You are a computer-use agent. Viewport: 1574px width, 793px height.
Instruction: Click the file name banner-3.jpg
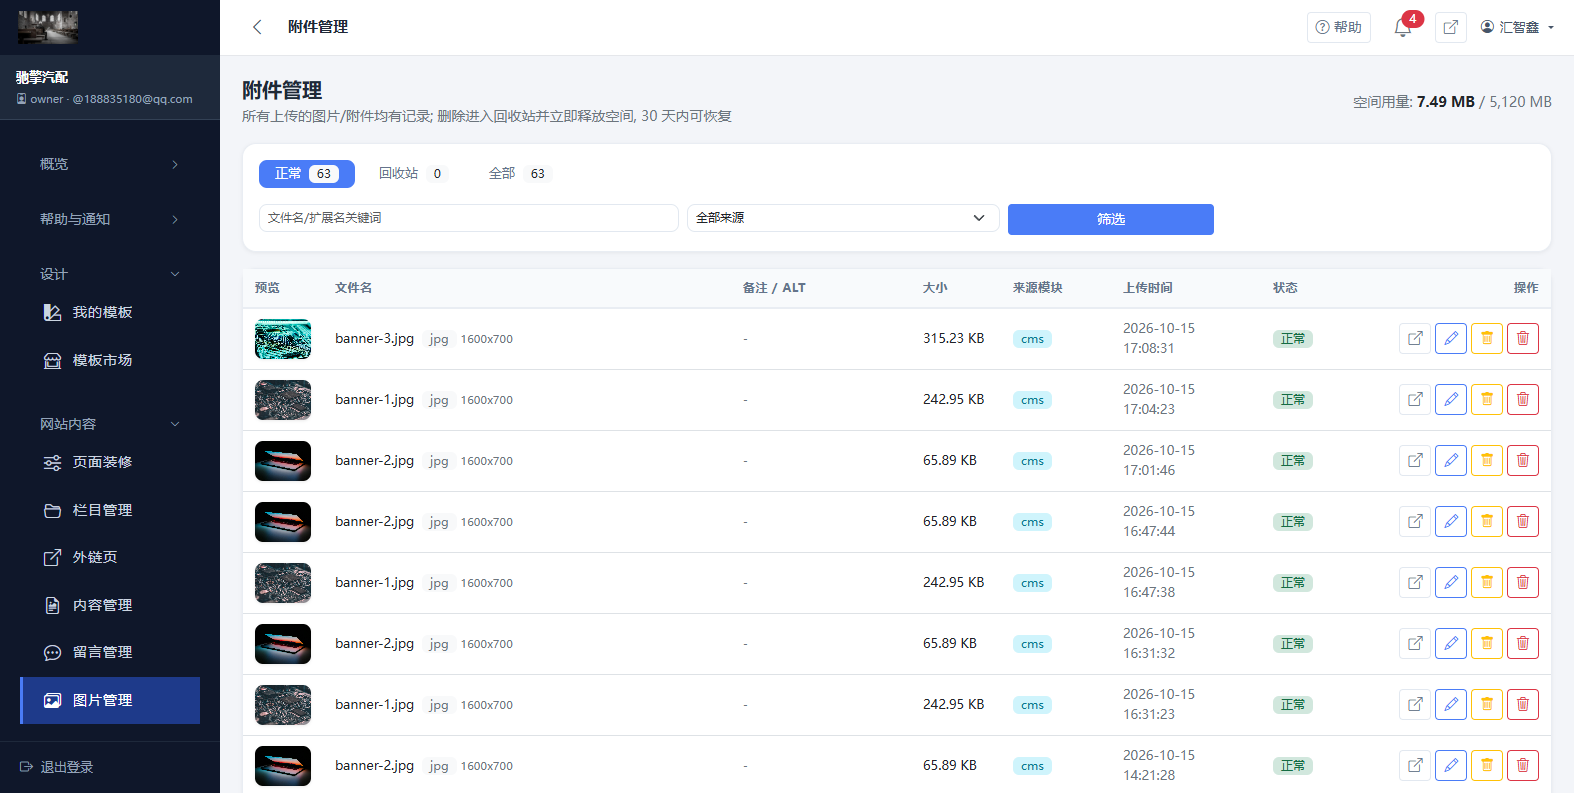pyautogui.click(x=374, y=339)
